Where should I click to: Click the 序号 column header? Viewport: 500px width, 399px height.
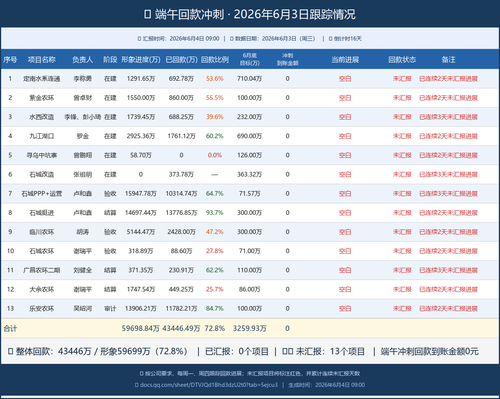(x=10, y=60)
